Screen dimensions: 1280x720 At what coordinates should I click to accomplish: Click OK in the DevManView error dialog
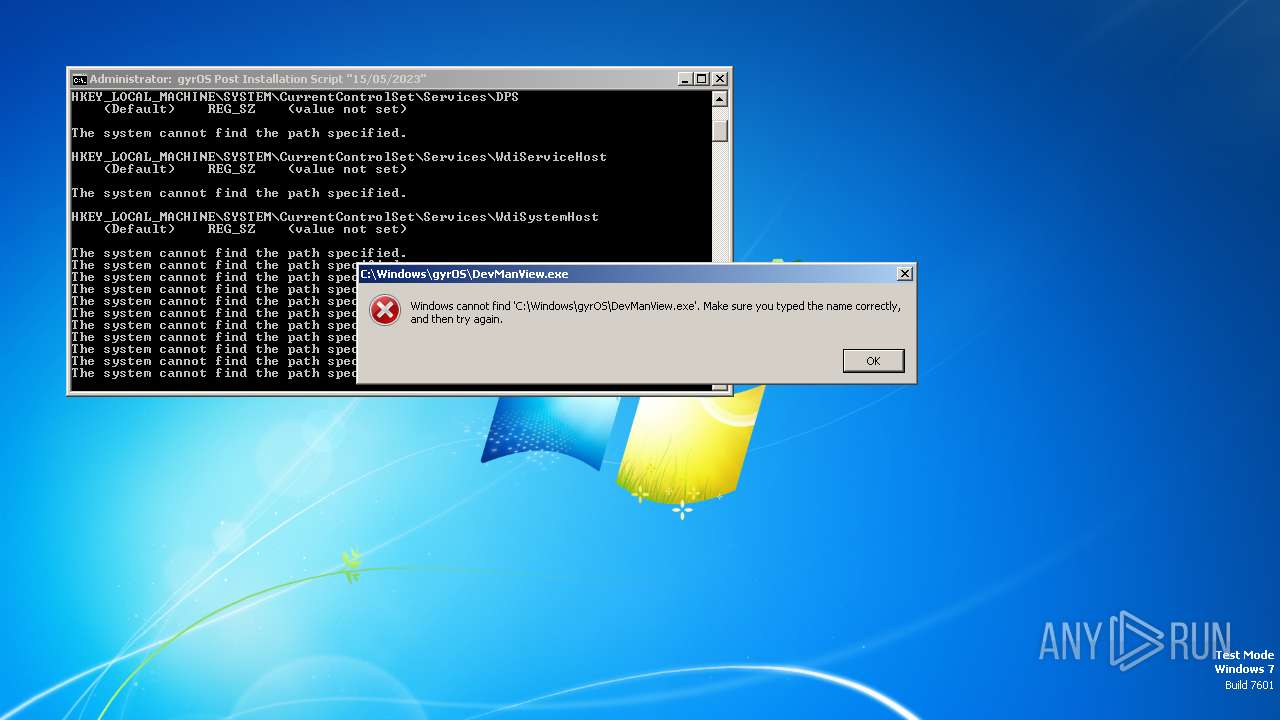coord(873,361)
